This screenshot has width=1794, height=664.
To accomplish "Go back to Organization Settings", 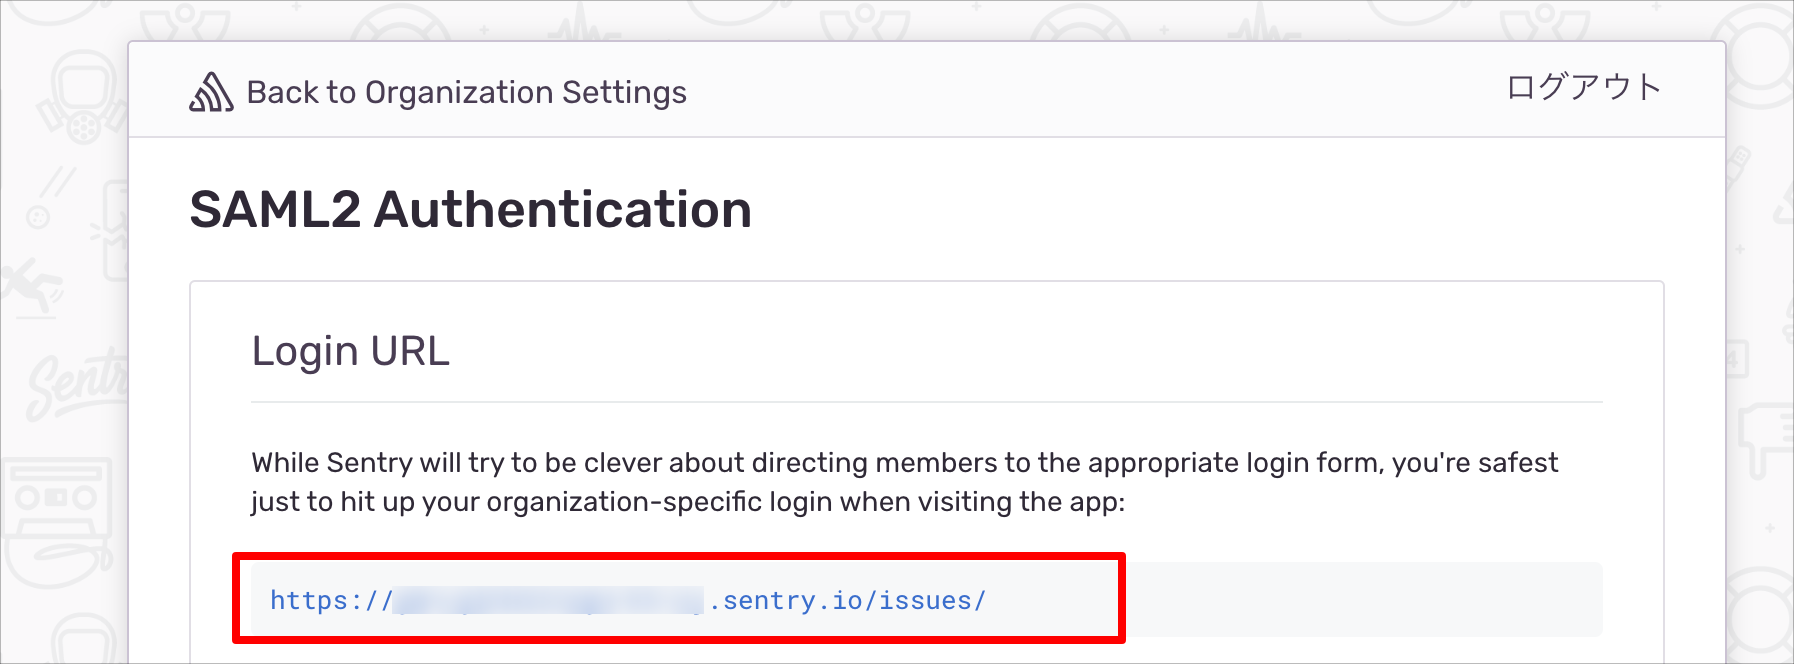I will [x=466, y=92].
